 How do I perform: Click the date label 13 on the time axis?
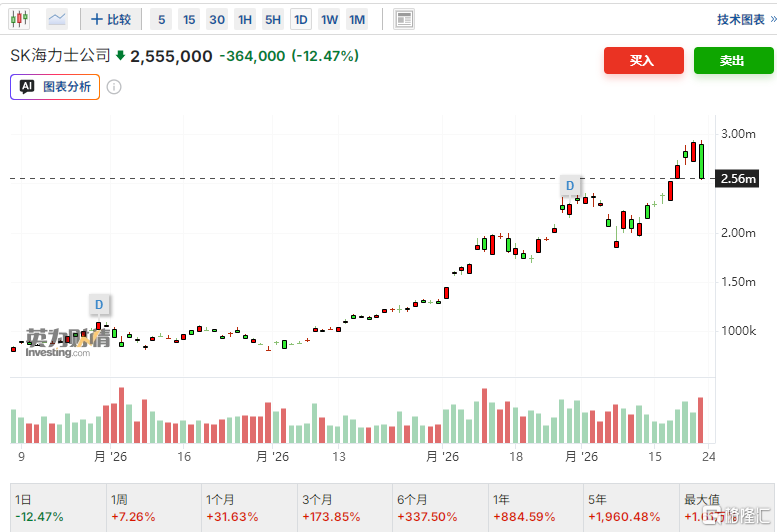(x=338, y=456)
